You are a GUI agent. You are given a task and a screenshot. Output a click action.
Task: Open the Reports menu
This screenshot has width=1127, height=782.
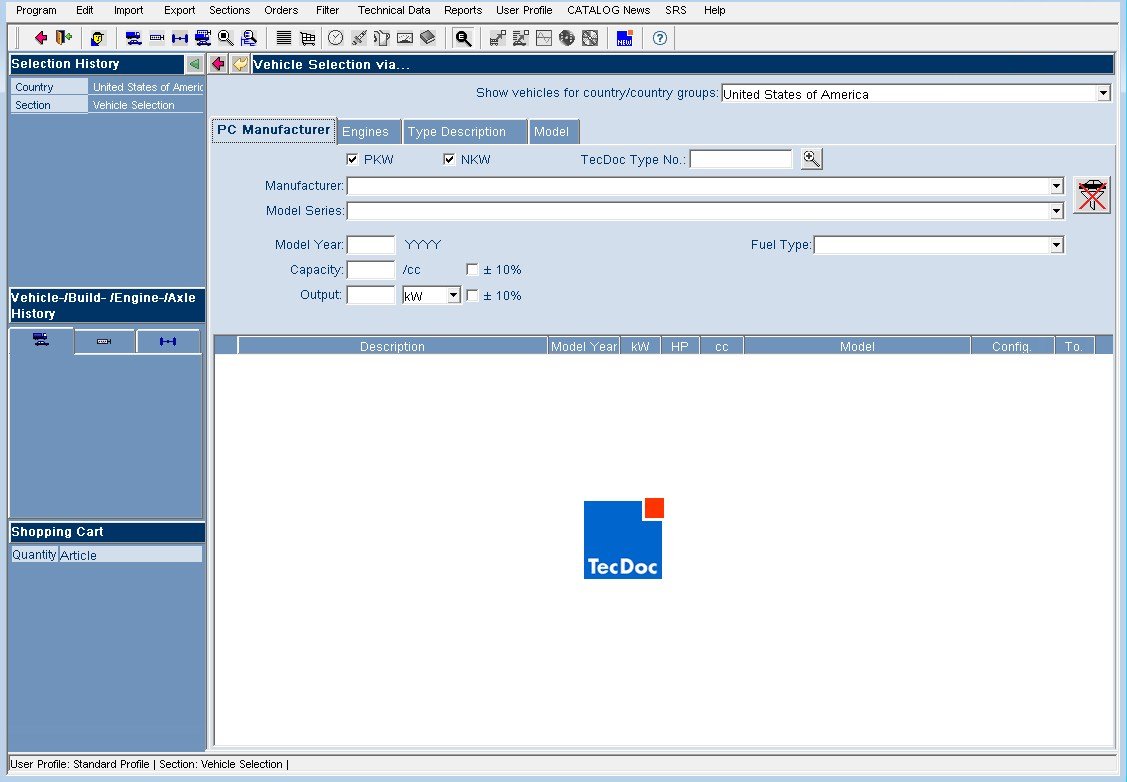[x=463, y=10]
